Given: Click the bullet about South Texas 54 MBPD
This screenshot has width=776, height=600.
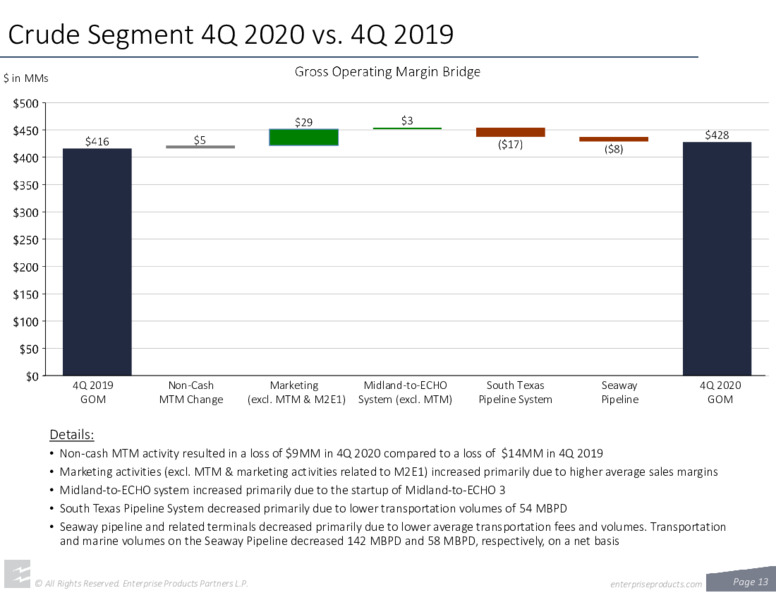Looking at the screenshot, I should (x=308, y=508).
